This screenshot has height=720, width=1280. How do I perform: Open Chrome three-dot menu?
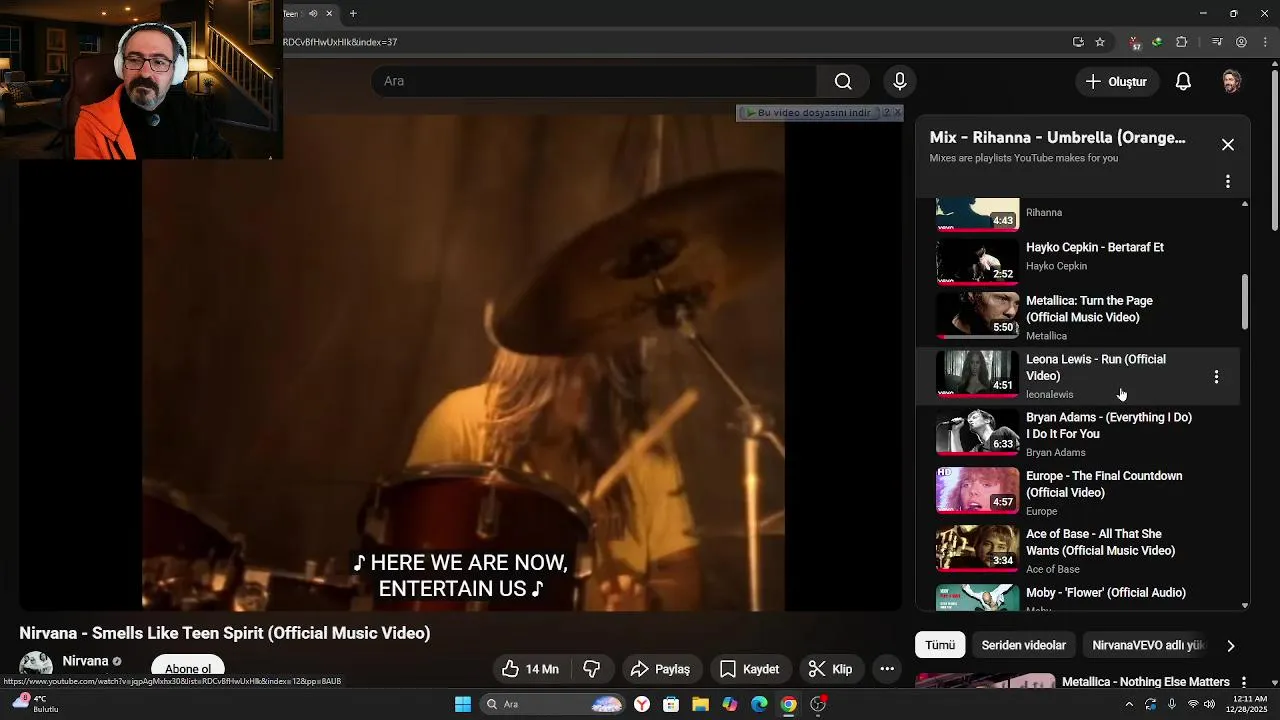point(1264,42)
